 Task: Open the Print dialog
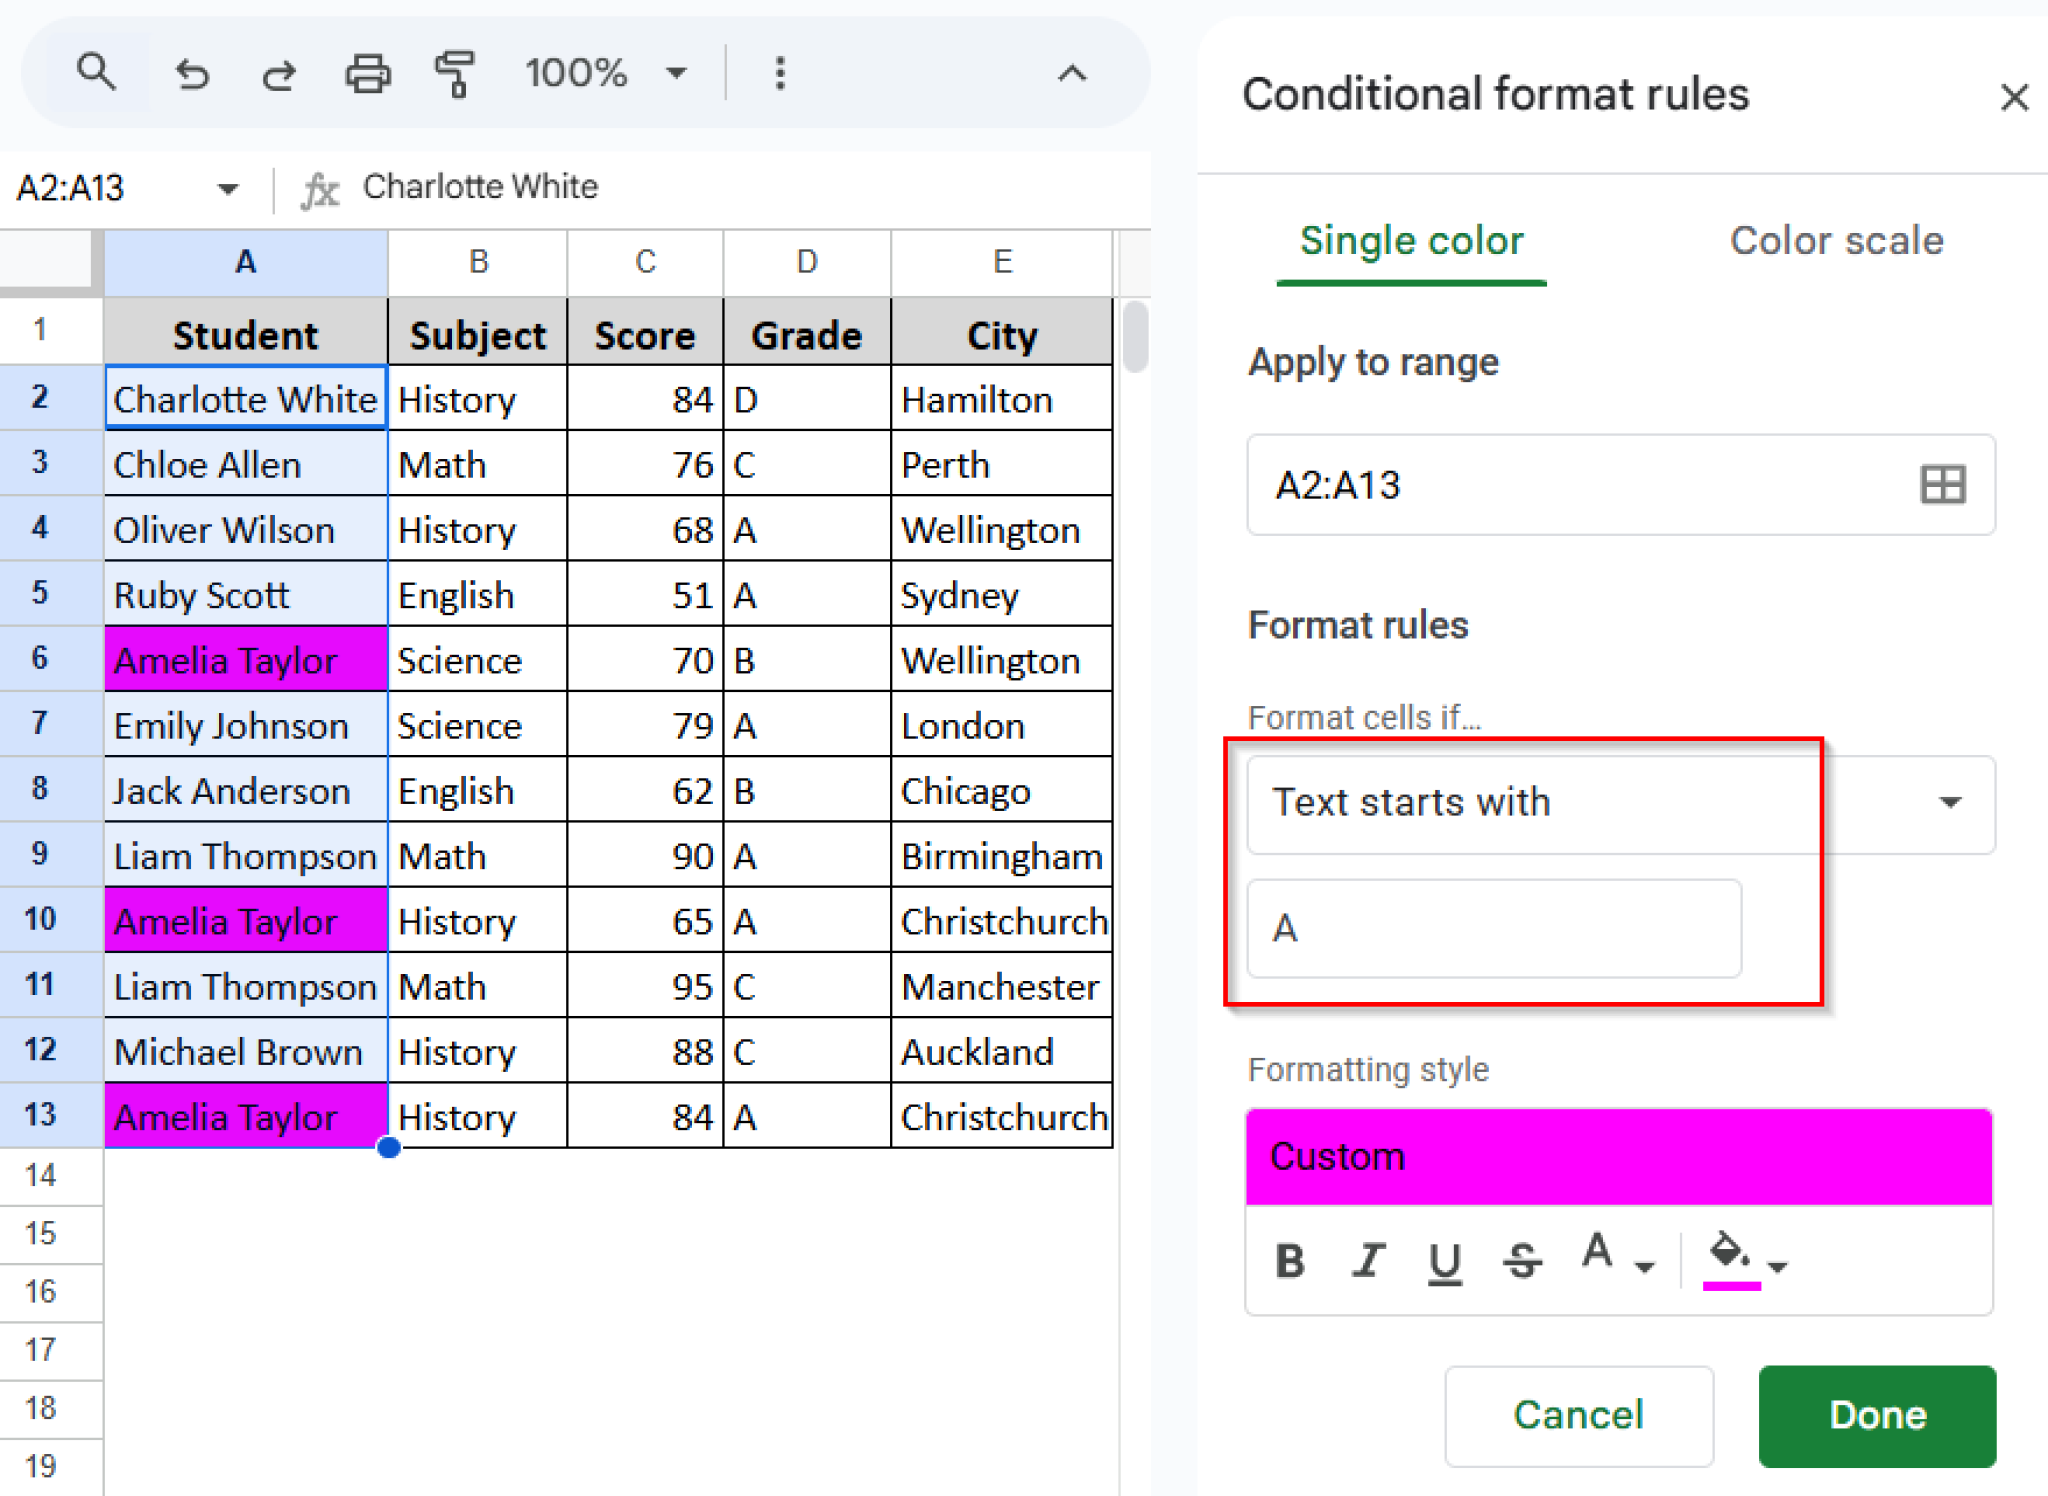tap(366, 73)
